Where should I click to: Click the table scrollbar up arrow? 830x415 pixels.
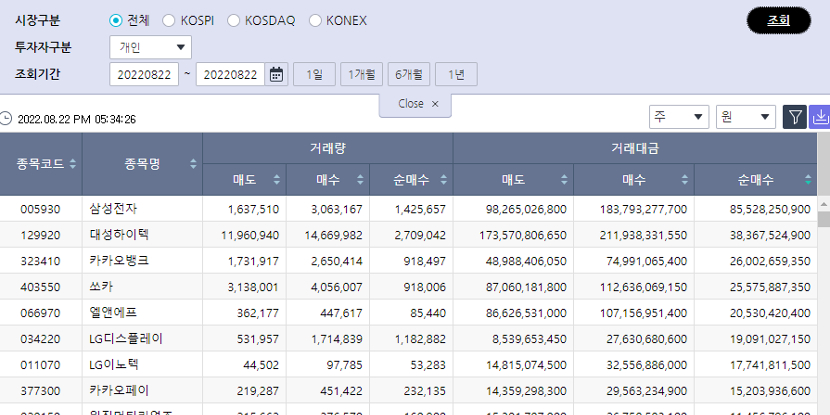(823, 201)
